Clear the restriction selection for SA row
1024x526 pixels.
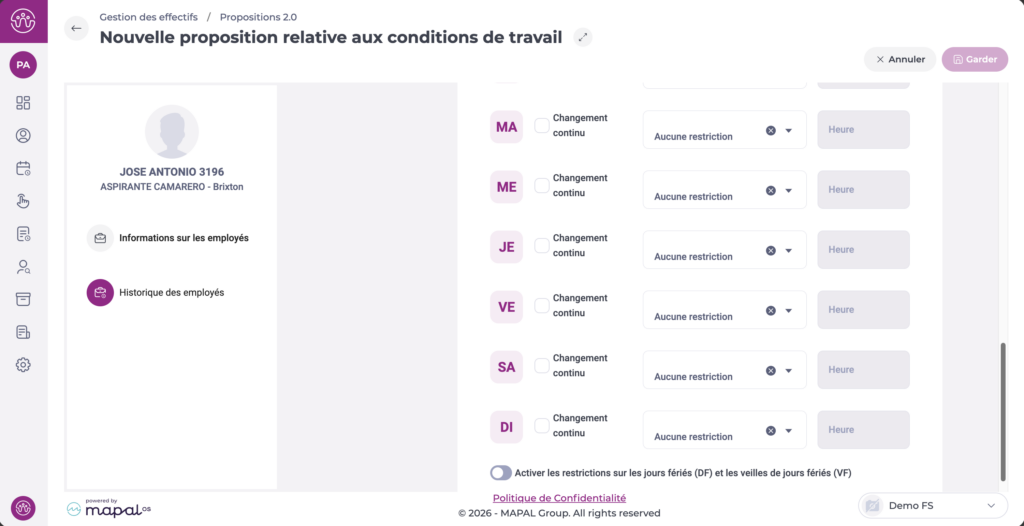point(771,370)
